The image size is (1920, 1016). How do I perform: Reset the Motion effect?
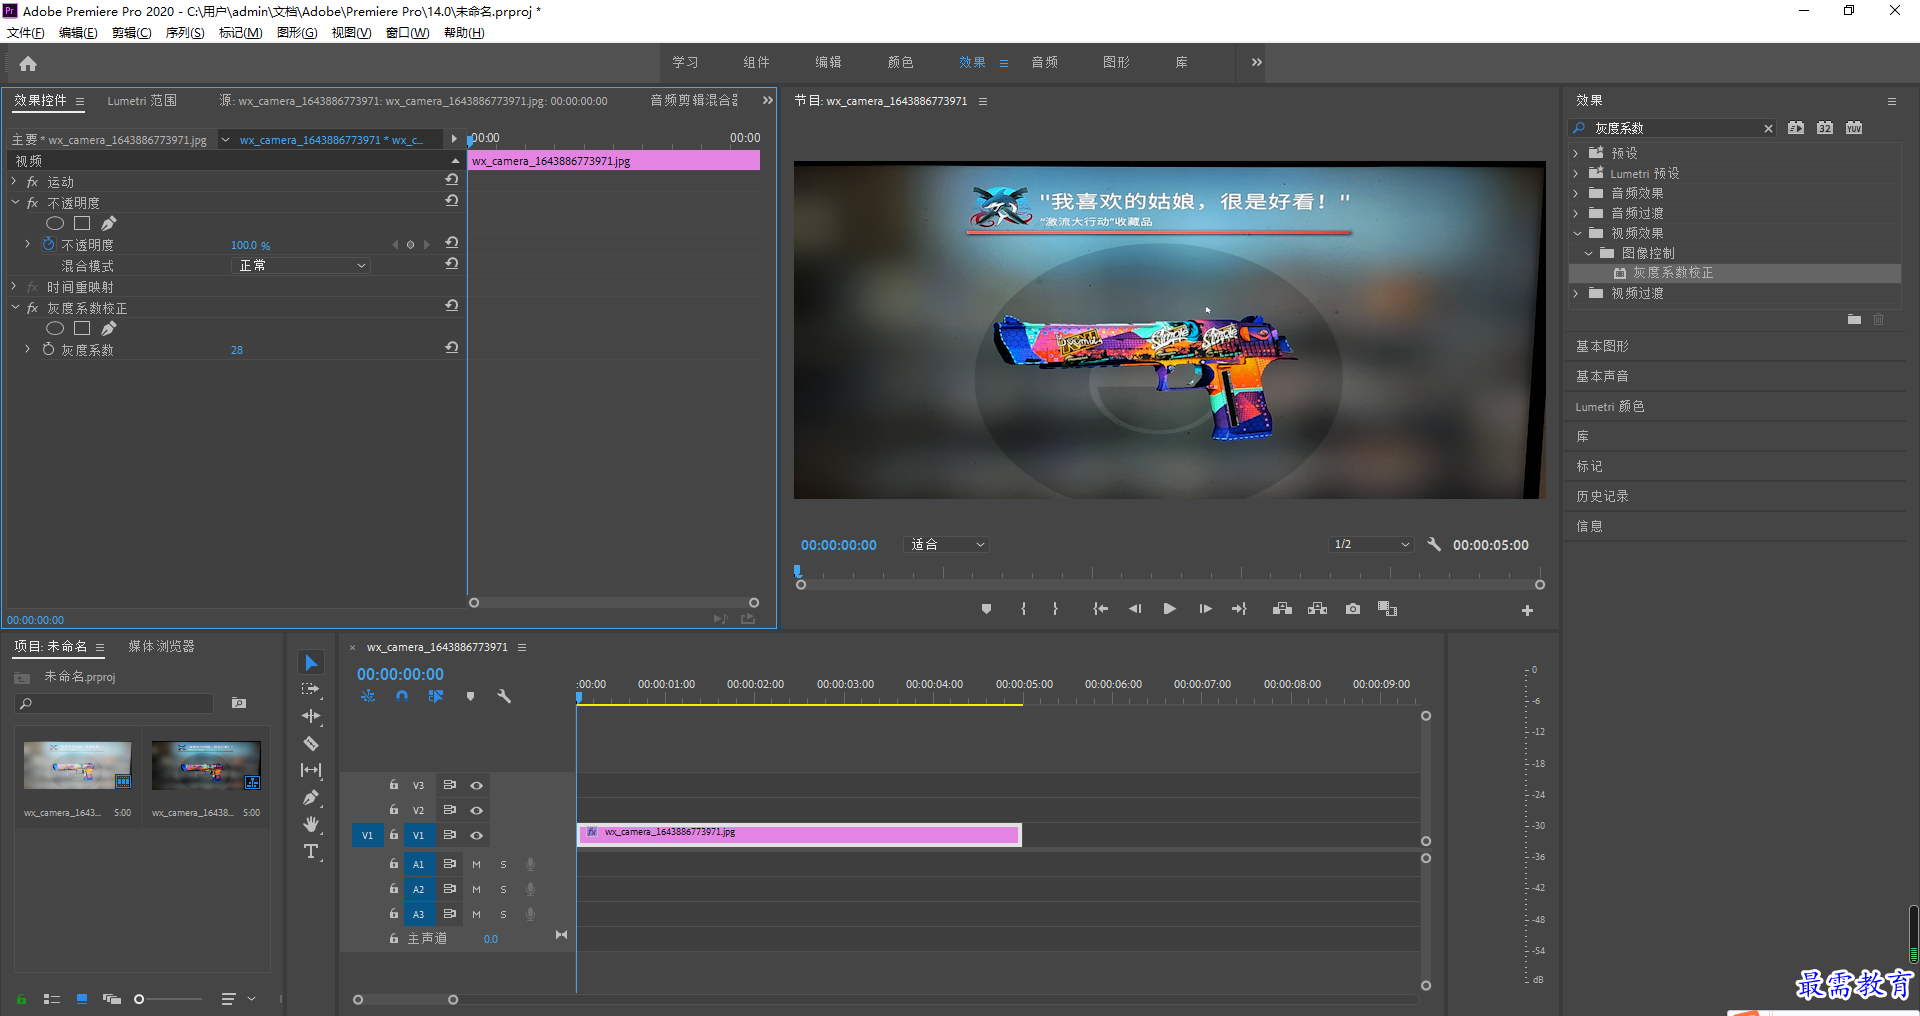tap(452, 180)
